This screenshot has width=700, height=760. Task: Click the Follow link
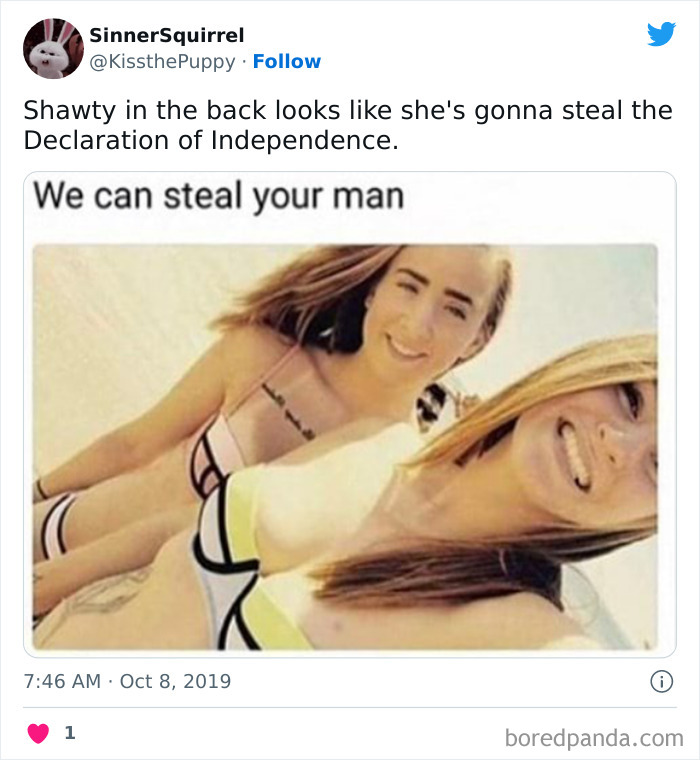coord(287,62)
